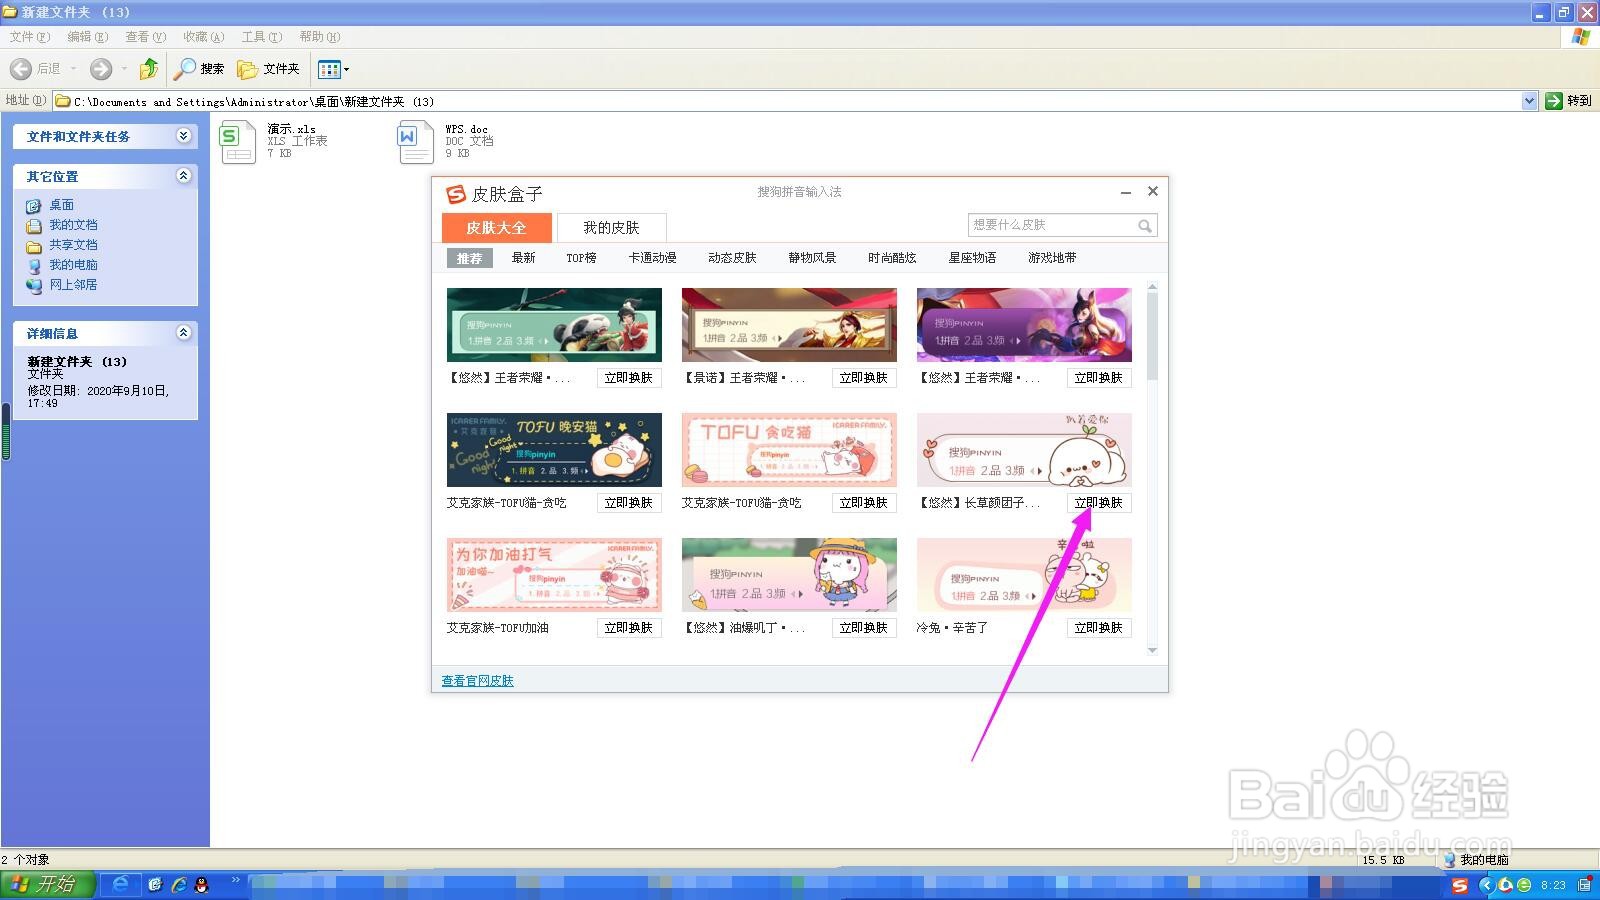Collapse the 文件和文件夹任务 panel
The height and width of the screenshot is (900, 1600).
pos(184,136)
